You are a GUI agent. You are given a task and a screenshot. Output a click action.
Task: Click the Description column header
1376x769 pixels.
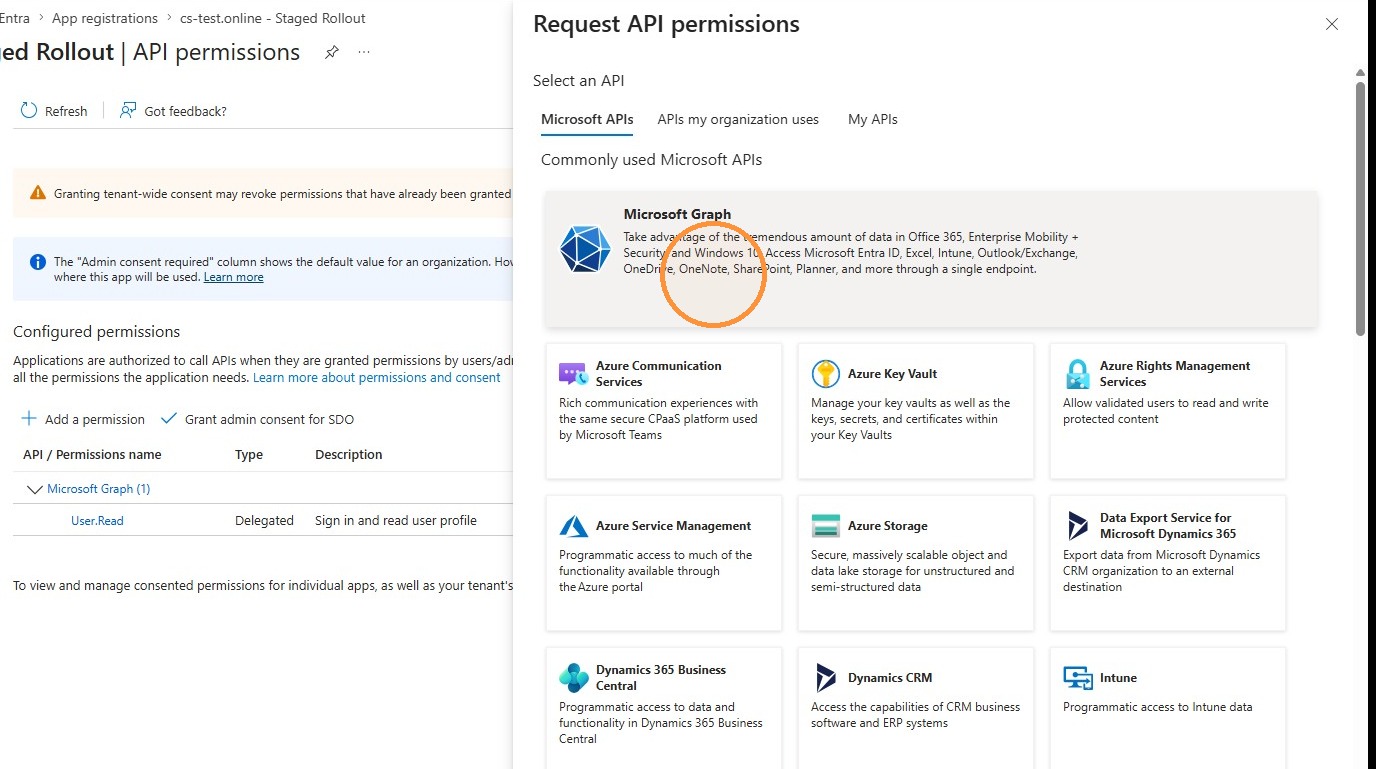pyautogui.click(x=349, y=454)
